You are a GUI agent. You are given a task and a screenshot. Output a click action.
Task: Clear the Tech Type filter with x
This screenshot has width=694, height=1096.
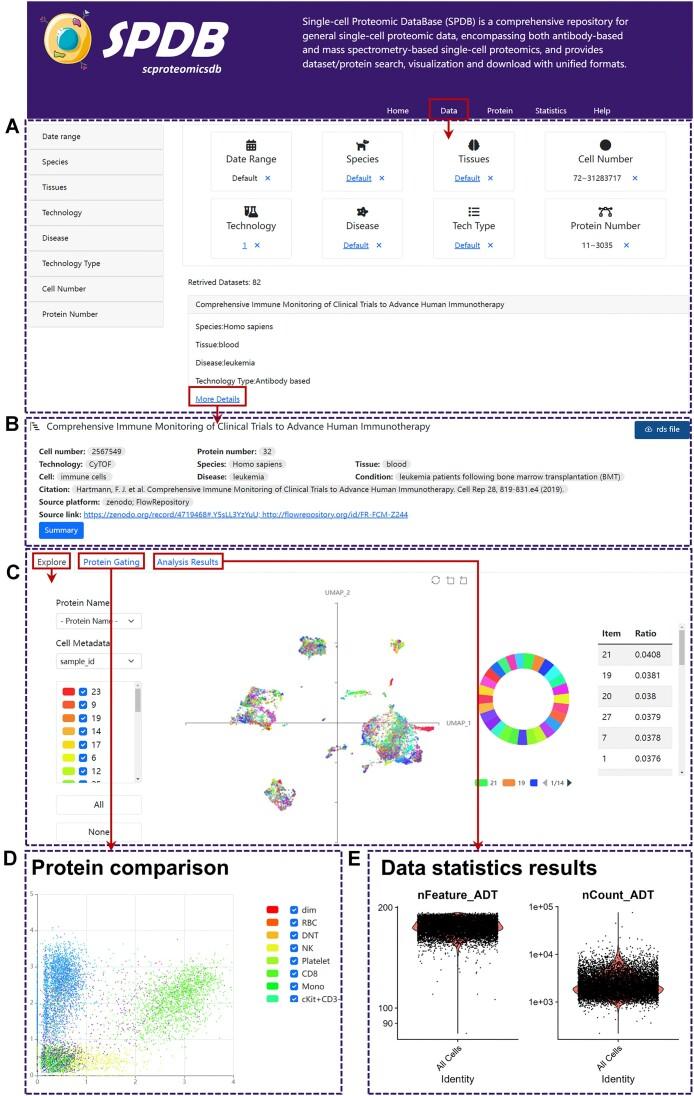[490, 245]
